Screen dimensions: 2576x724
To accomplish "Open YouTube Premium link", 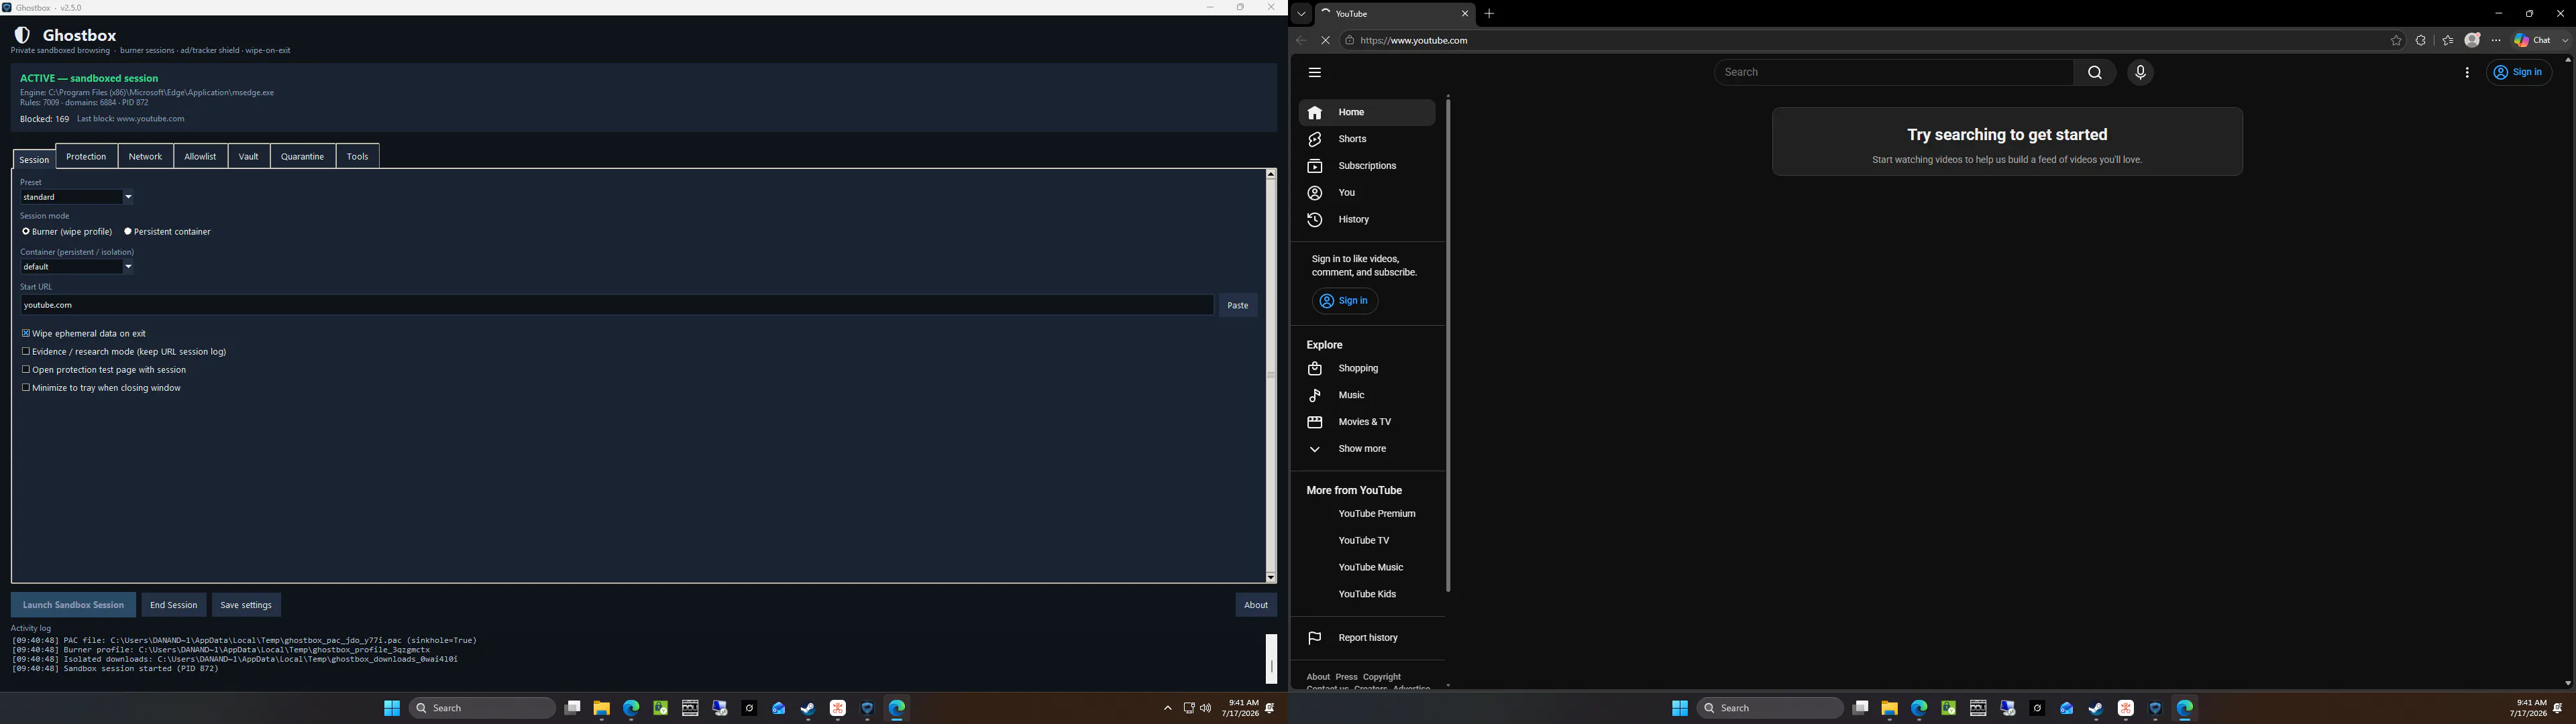I will click(x=1376, y=514).
